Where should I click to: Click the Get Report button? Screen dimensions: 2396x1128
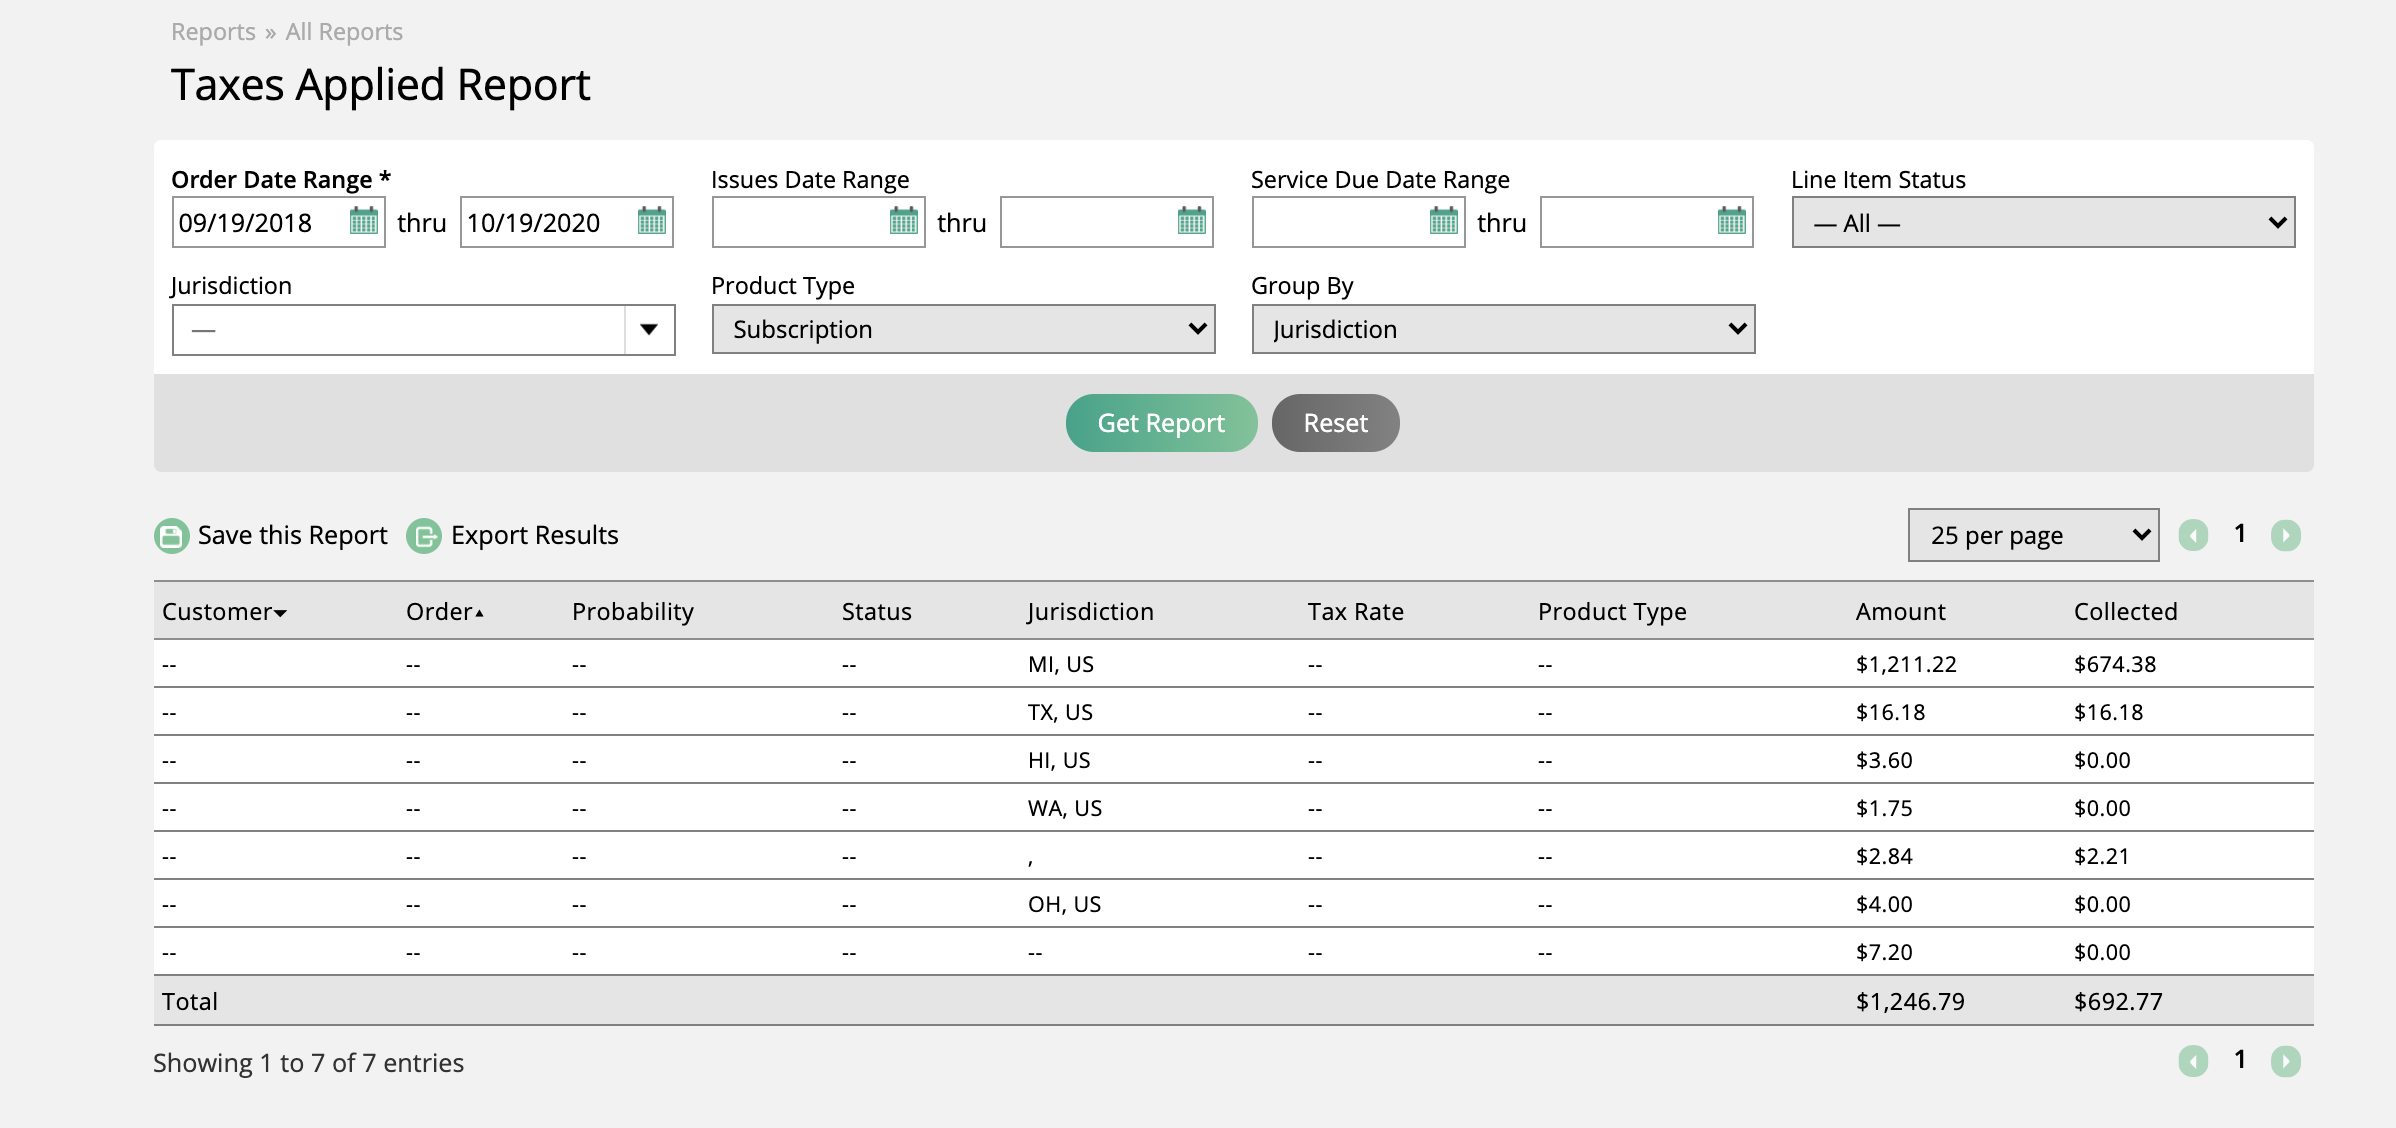1161,422
